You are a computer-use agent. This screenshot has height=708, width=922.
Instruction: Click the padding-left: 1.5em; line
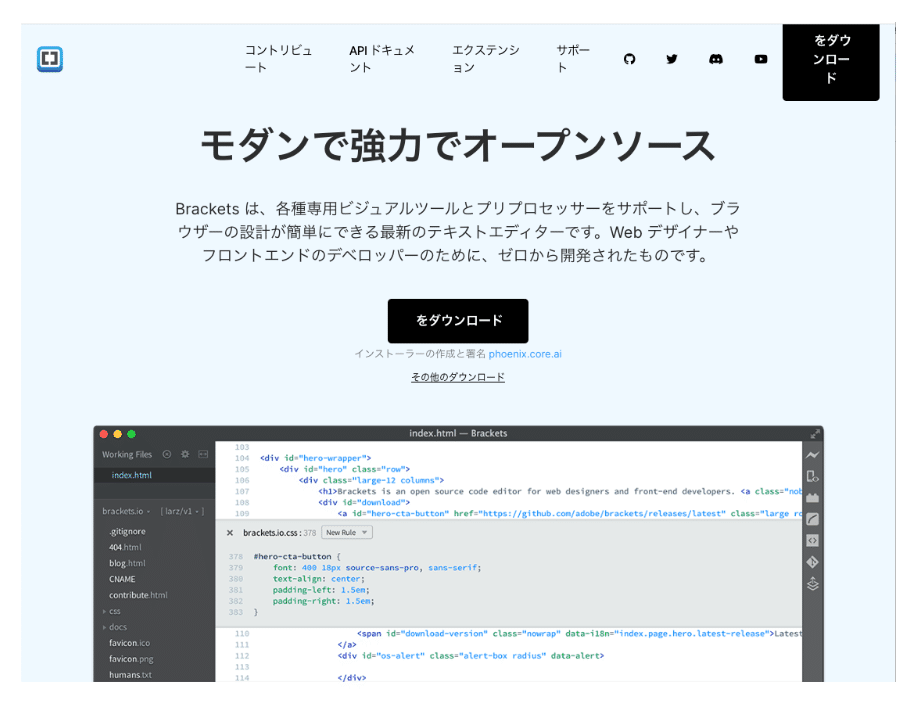(x=321, y=590)
